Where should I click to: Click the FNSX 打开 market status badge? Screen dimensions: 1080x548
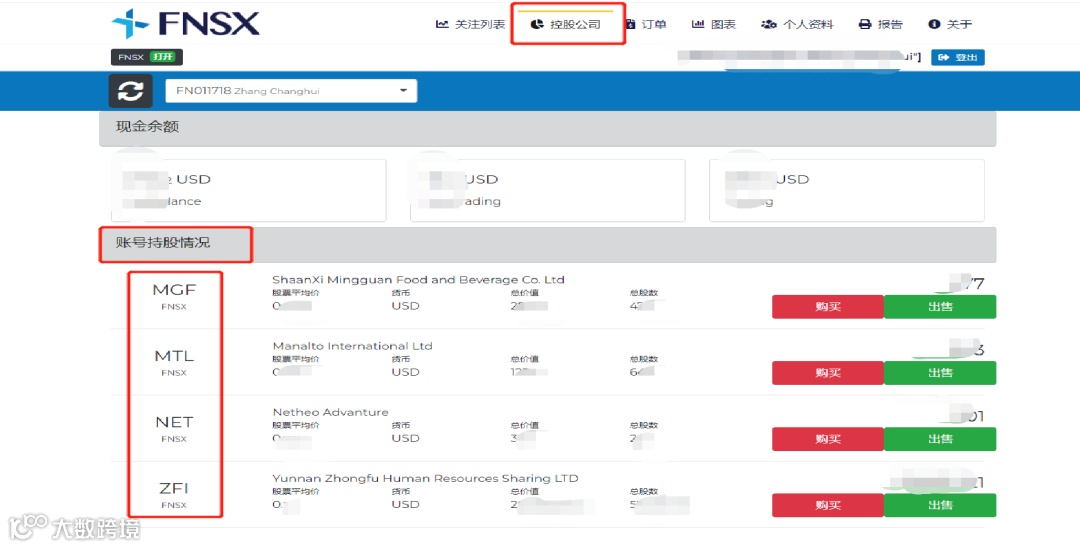point(147,57)
